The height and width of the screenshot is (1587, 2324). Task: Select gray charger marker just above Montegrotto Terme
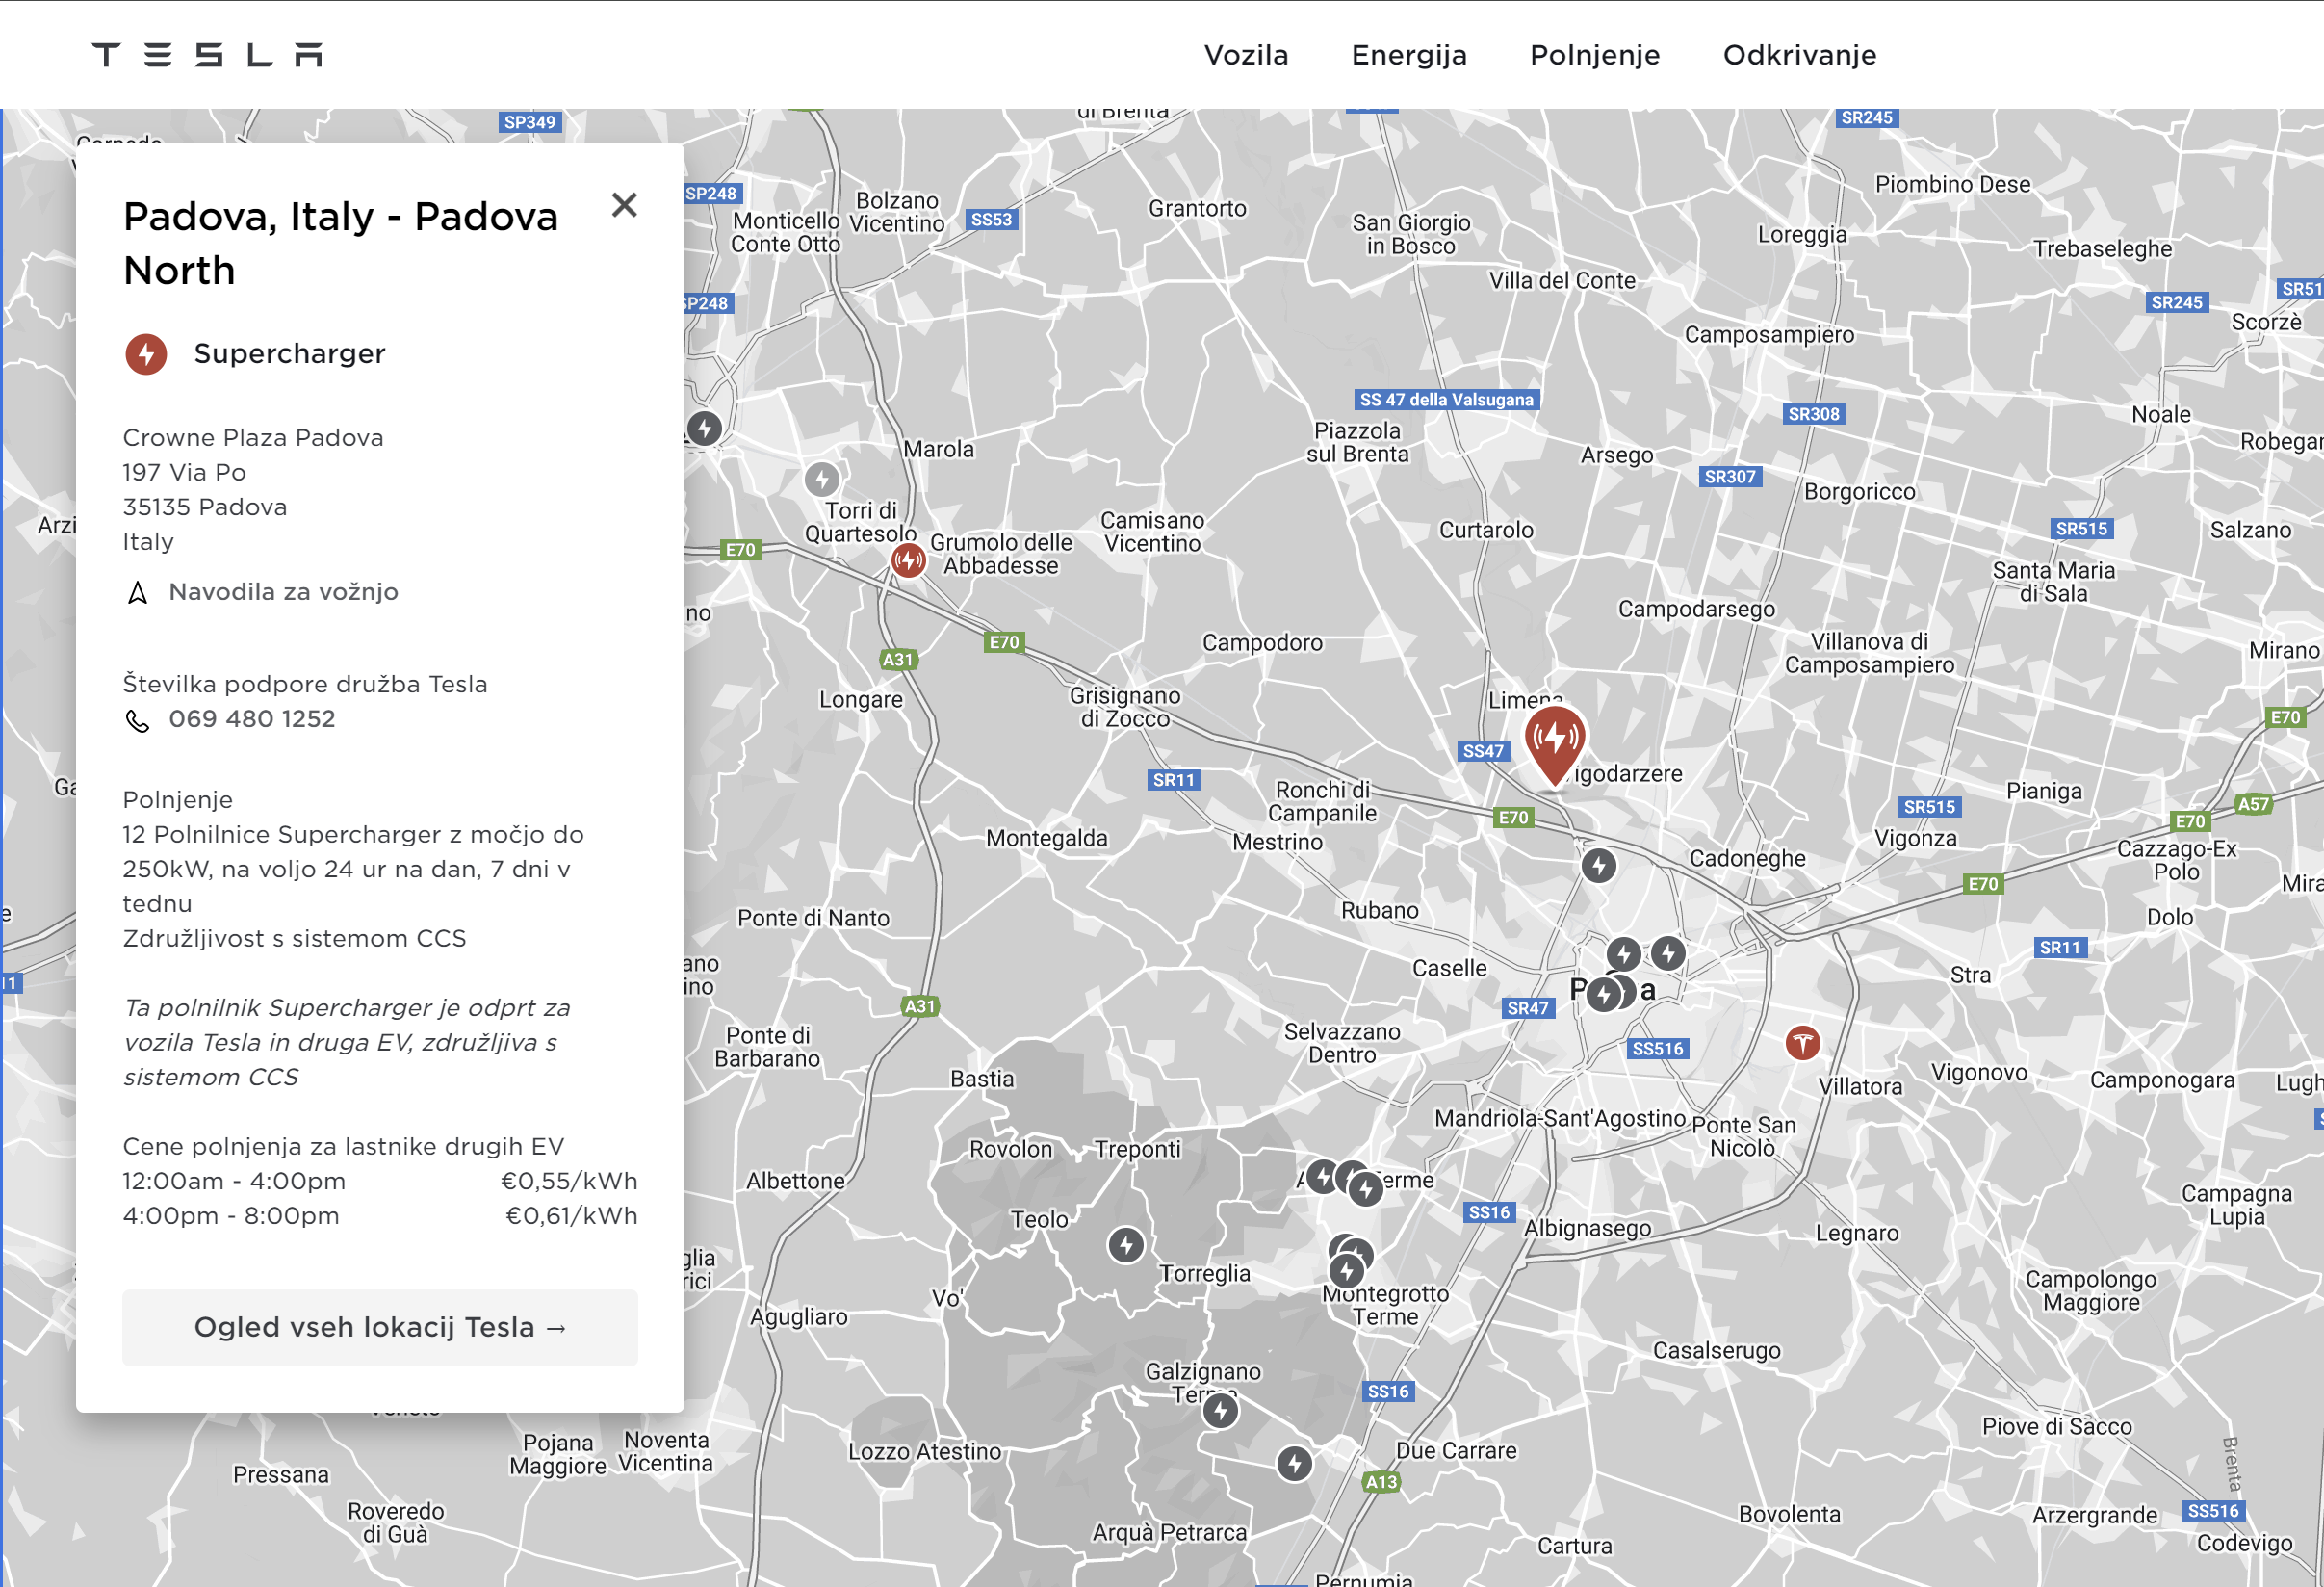pyautogui.click(x=1347, y=1271)
